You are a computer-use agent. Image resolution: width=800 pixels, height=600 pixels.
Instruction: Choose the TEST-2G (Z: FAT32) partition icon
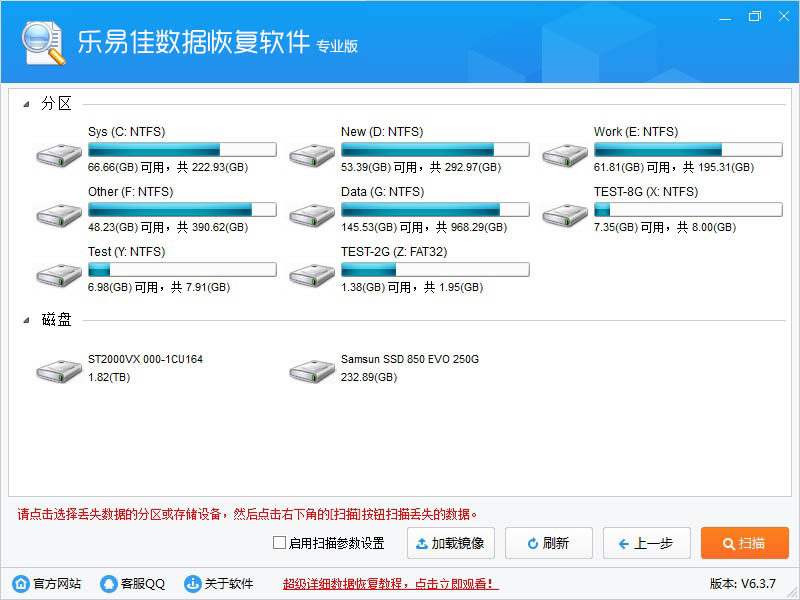tap(312, 275)
